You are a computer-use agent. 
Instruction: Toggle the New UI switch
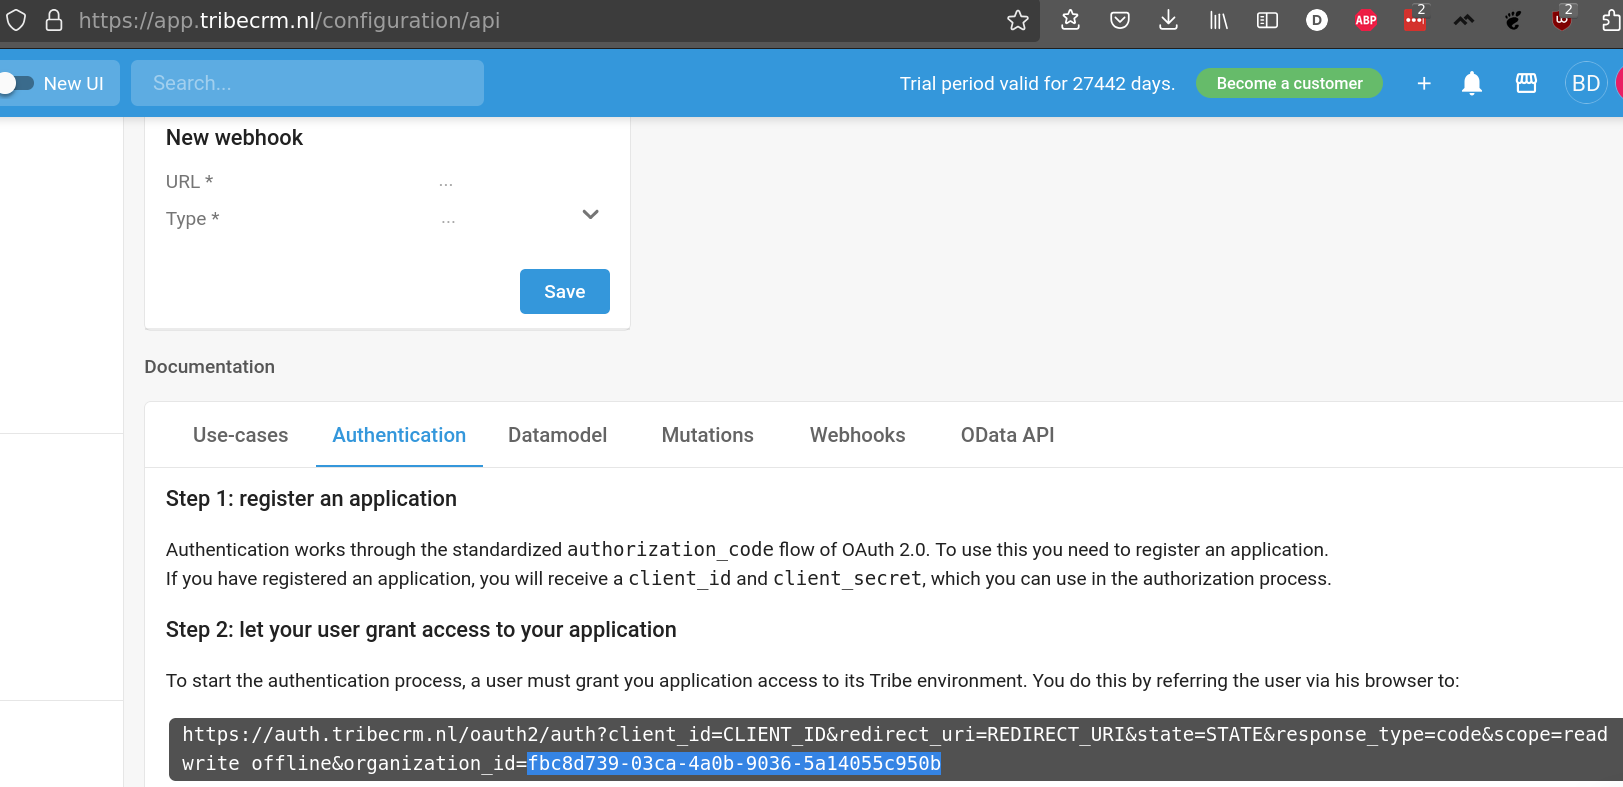pyautogui.click(x=18, y=83)
